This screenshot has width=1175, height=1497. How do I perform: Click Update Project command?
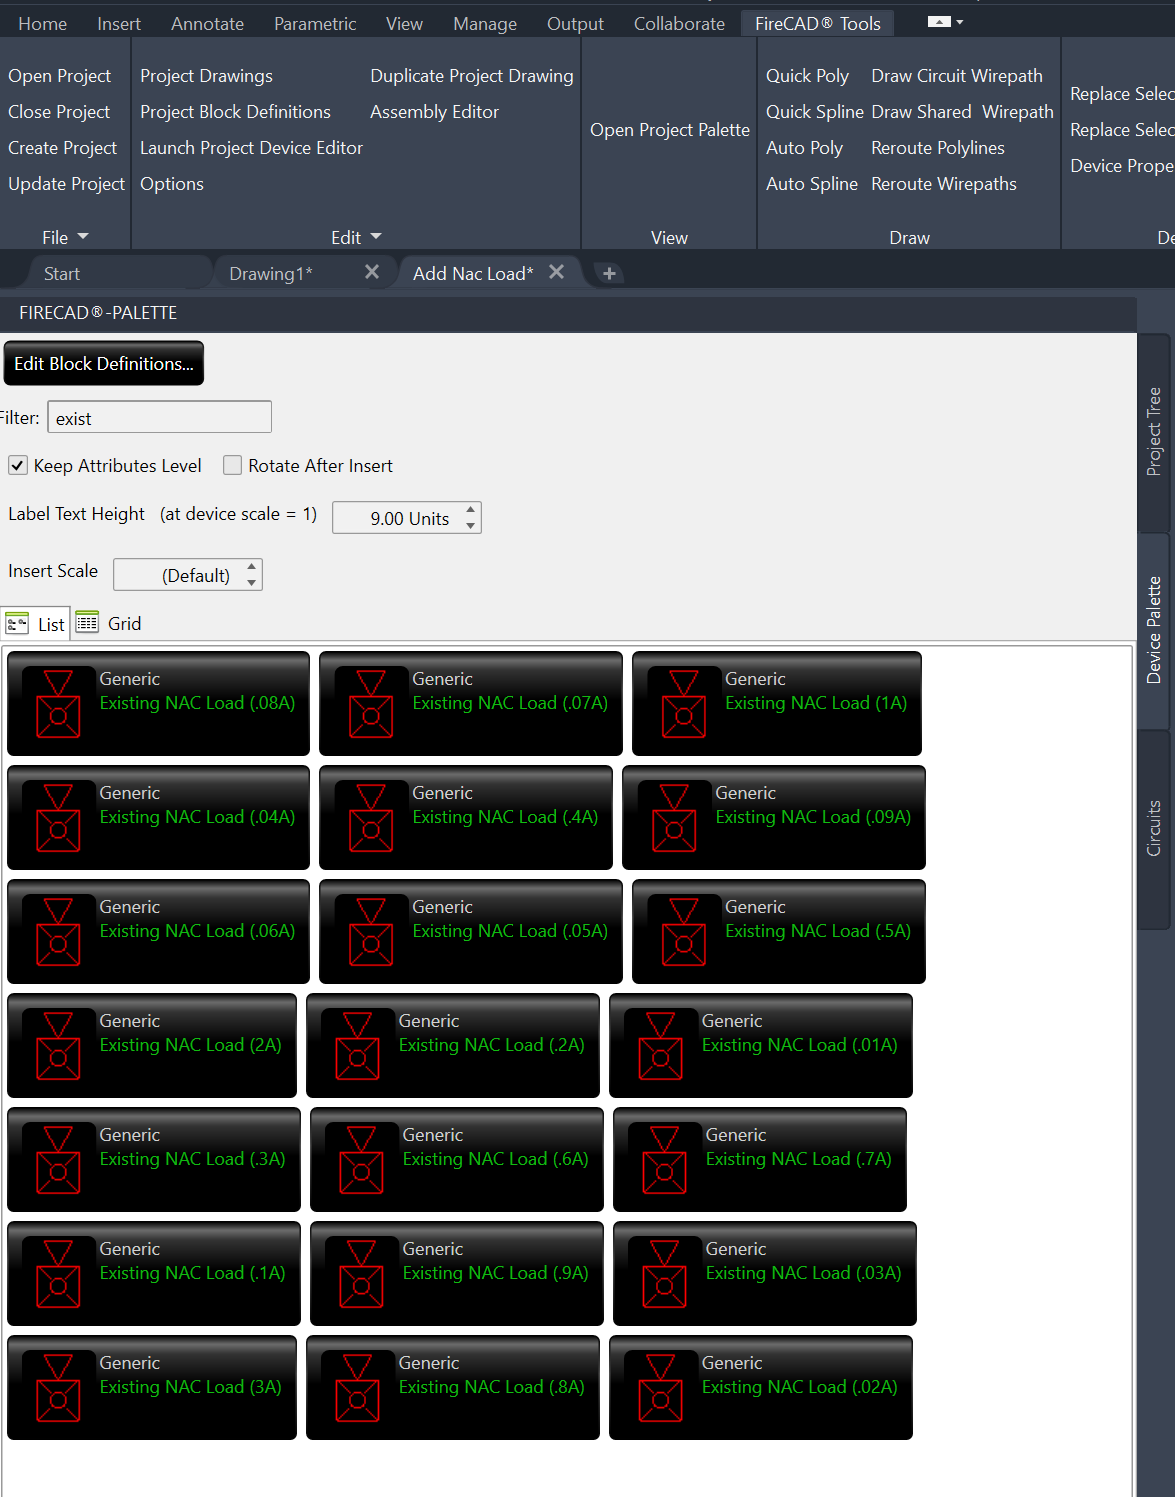pos(67,184)
